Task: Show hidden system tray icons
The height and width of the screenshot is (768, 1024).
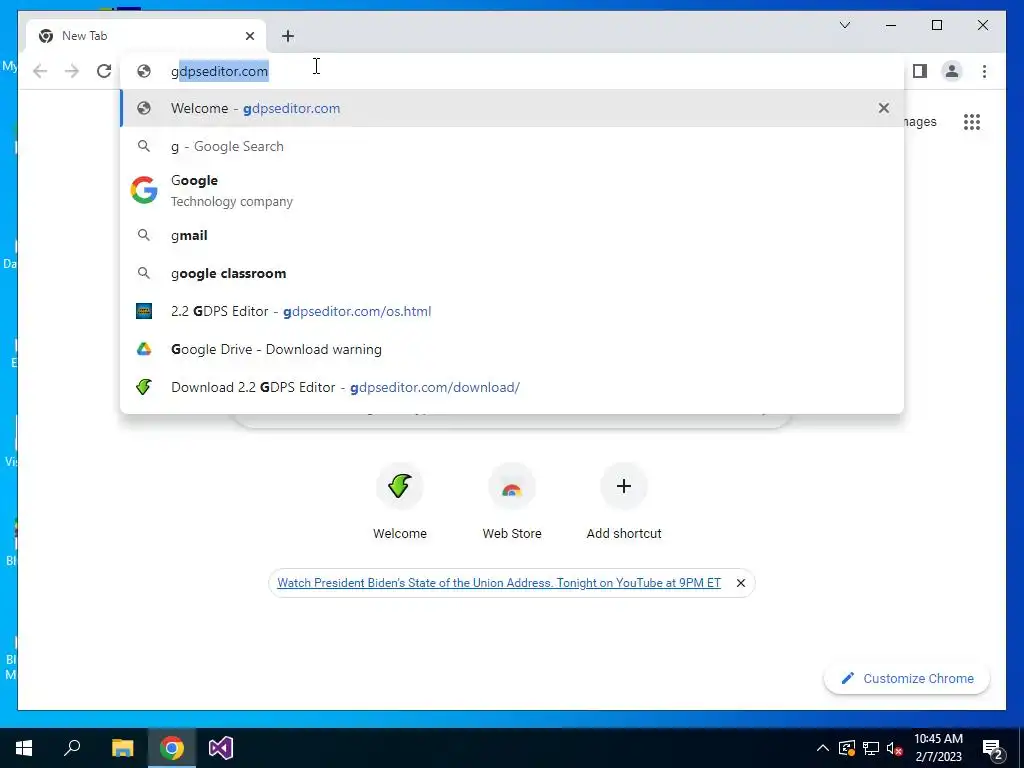Action: coord(823,748)
